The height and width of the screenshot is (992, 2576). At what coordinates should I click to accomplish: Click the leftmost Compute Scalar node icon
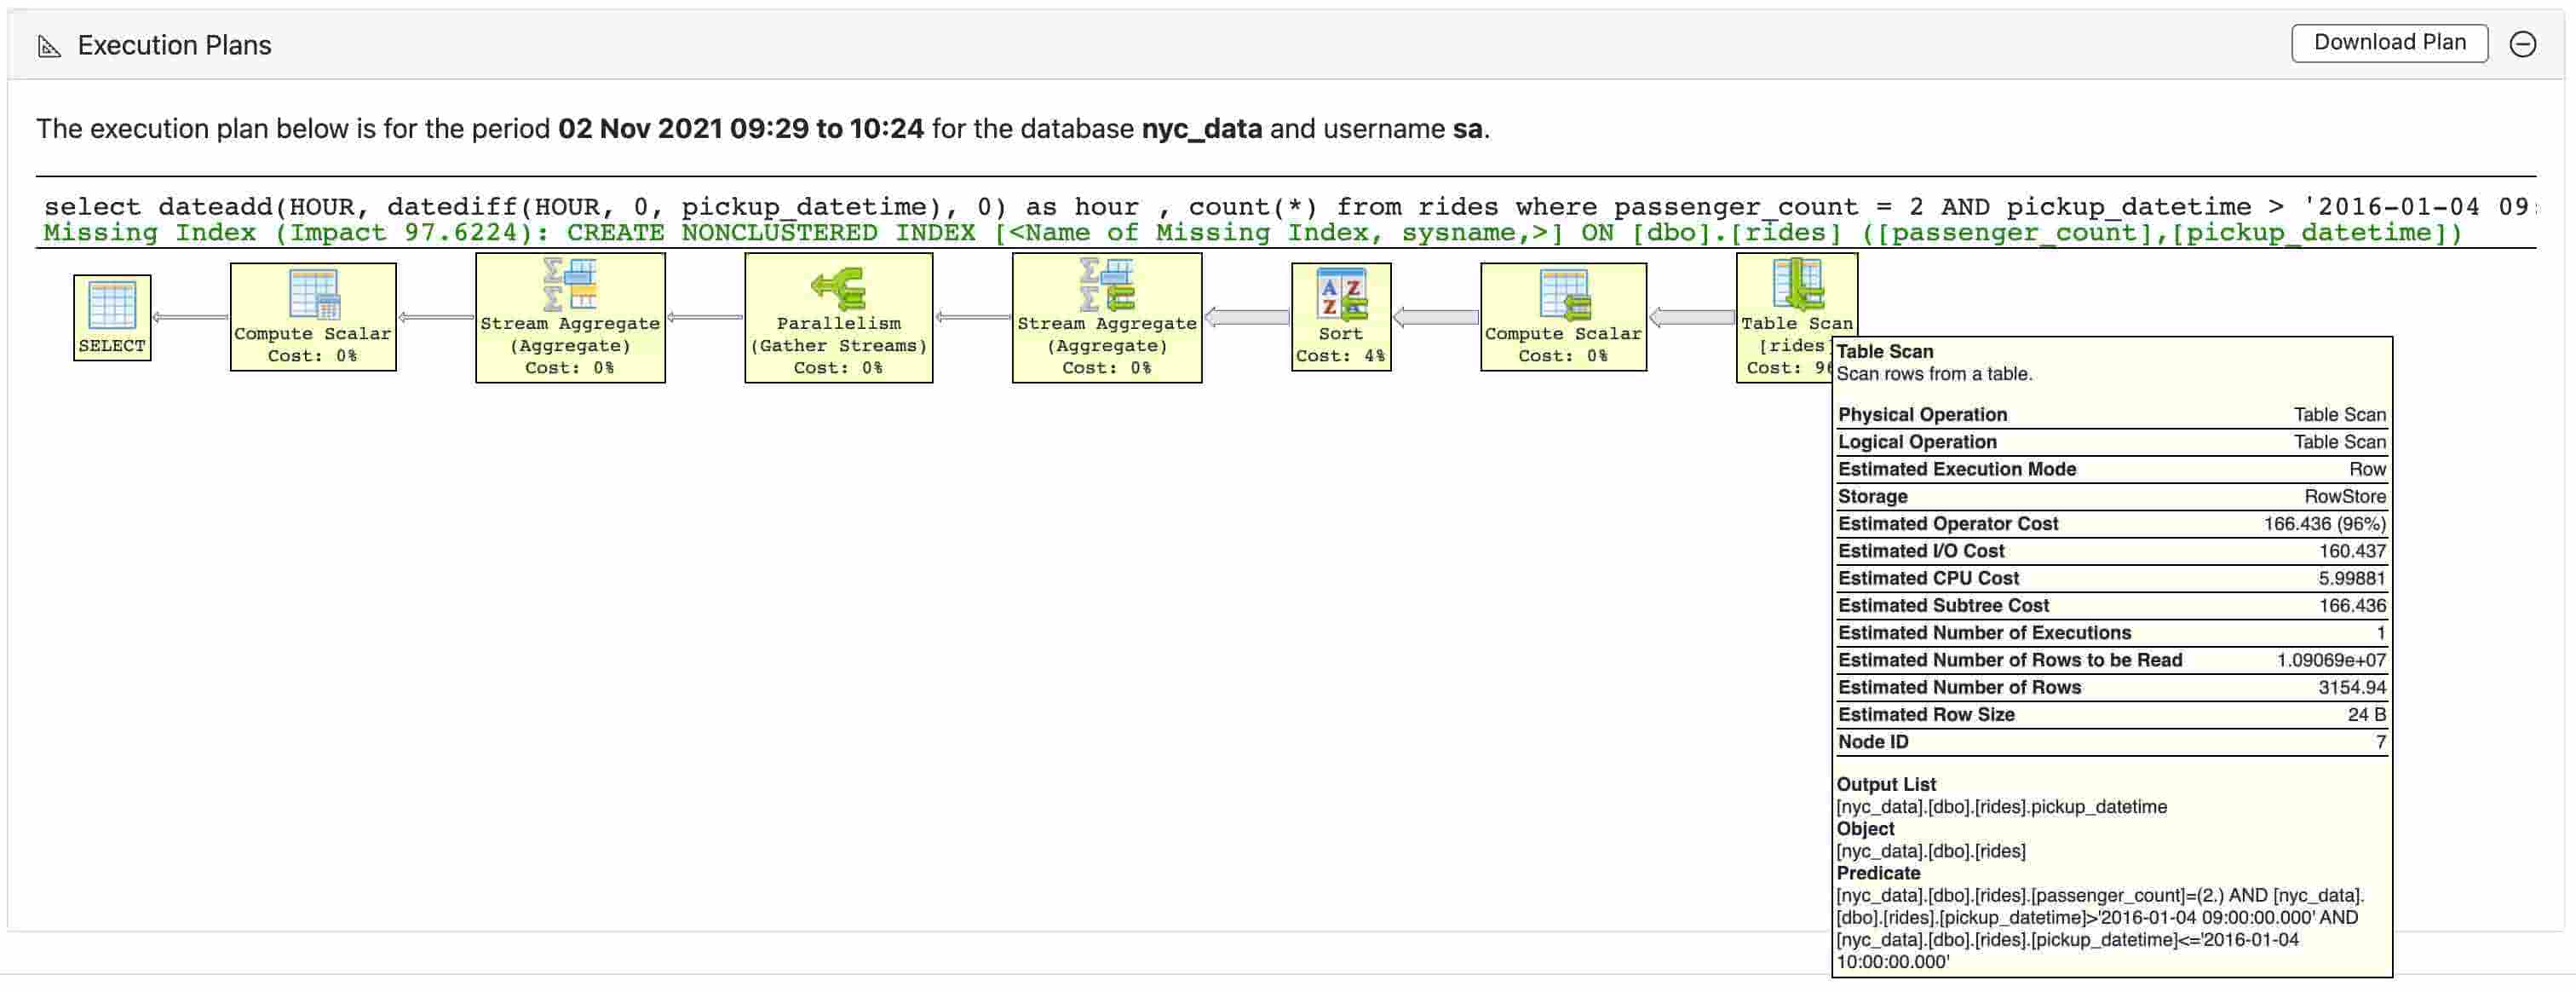(x=313, y=295)
